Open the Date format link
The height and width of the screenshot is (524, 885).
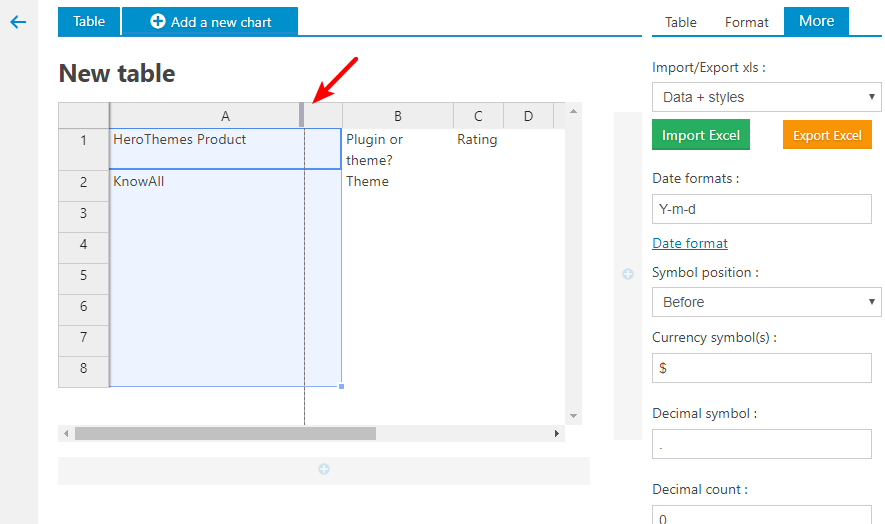[689, 243]
